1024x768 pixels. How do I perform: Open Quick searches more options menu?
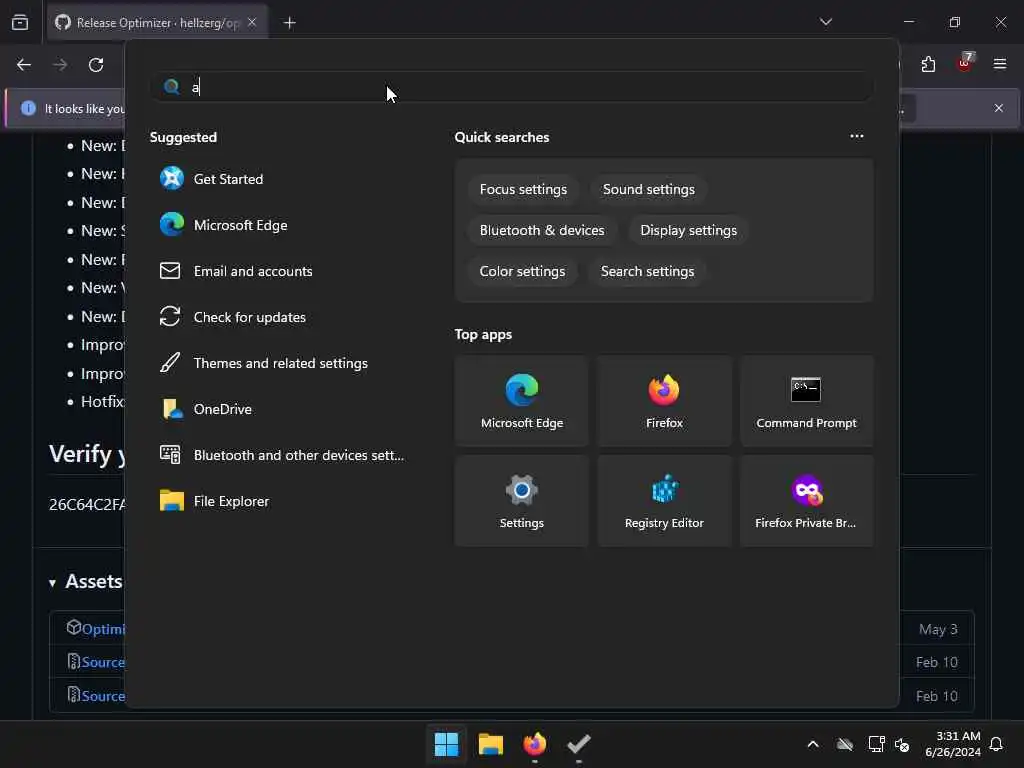pos(857,136)
